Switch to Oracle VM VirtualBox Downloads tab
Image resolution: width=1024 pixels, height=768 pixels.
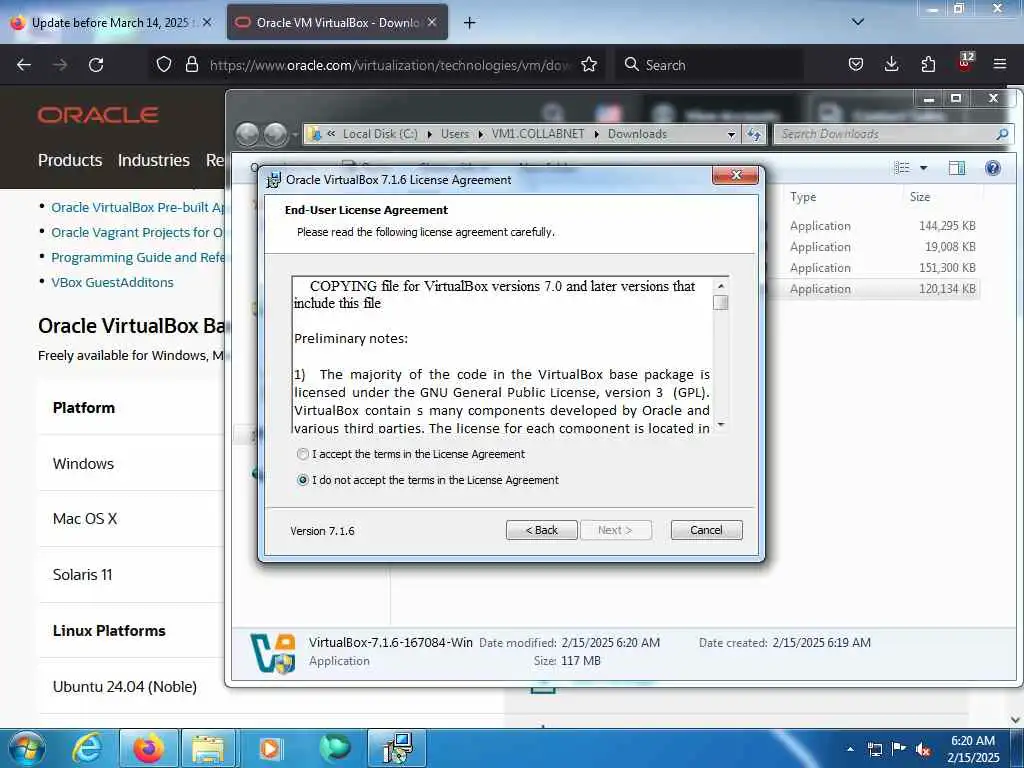pyautogui.click(x=338, y=23)
